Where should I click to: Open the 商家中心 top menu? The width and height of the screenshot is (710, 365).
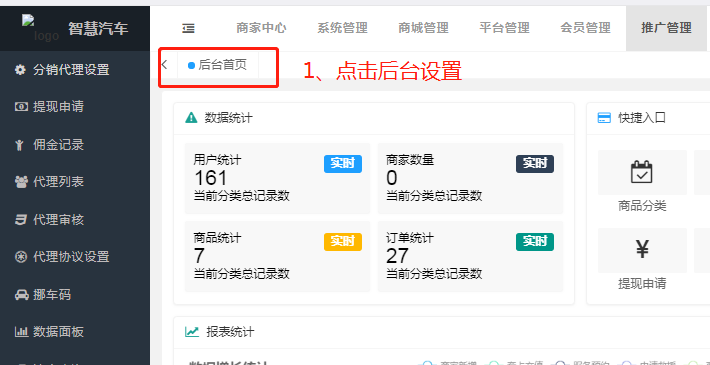pos(261,28)
